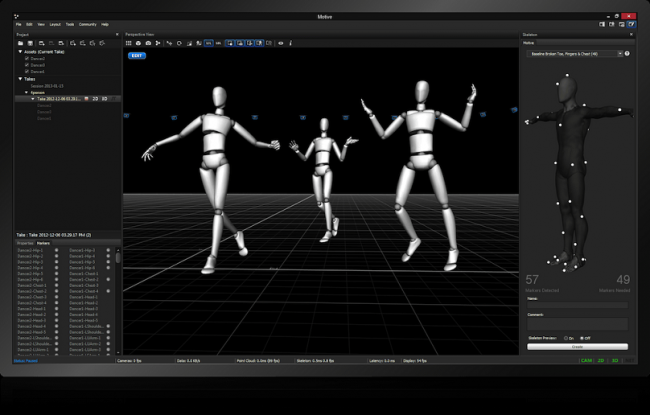Click the rotate/orbit icon in viewport toolbar
The image size is (650, 415).
pyautogui.click(x=179, y=43)
